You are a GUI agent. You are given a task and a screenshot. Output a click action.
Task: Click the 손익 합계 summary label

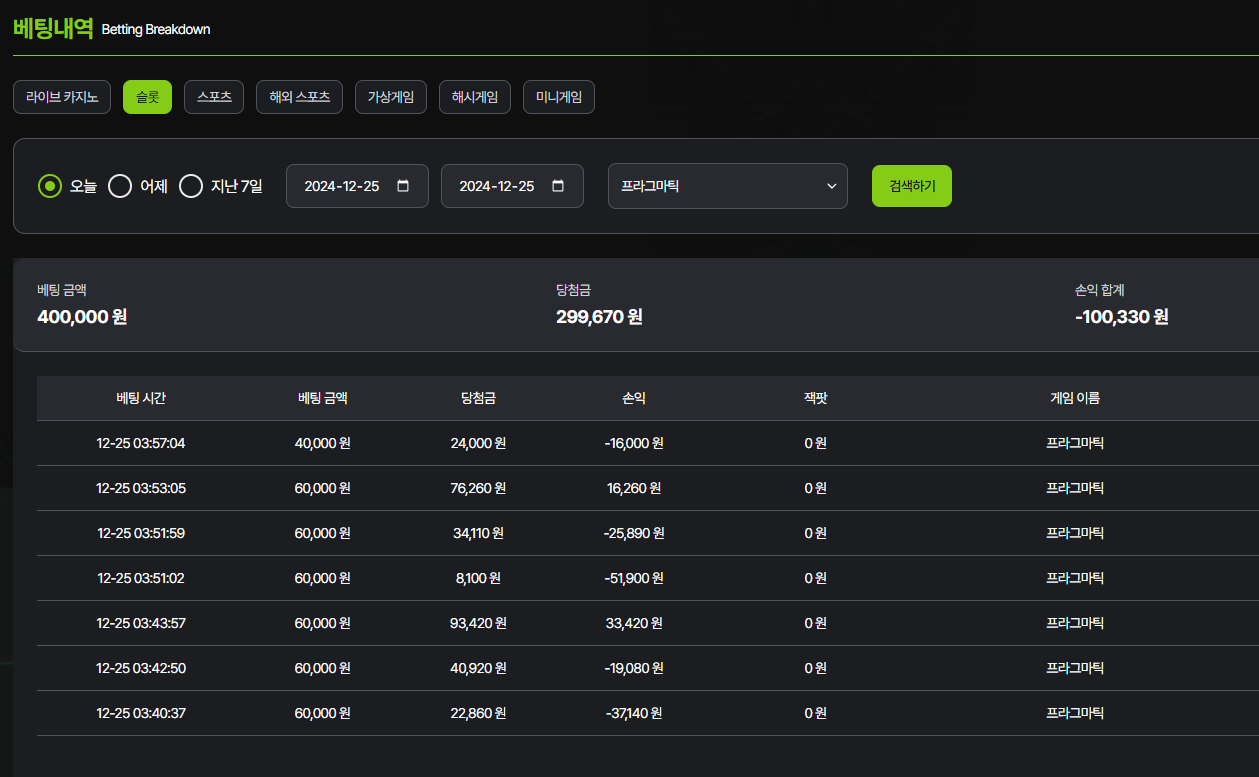pos(1100,290)
